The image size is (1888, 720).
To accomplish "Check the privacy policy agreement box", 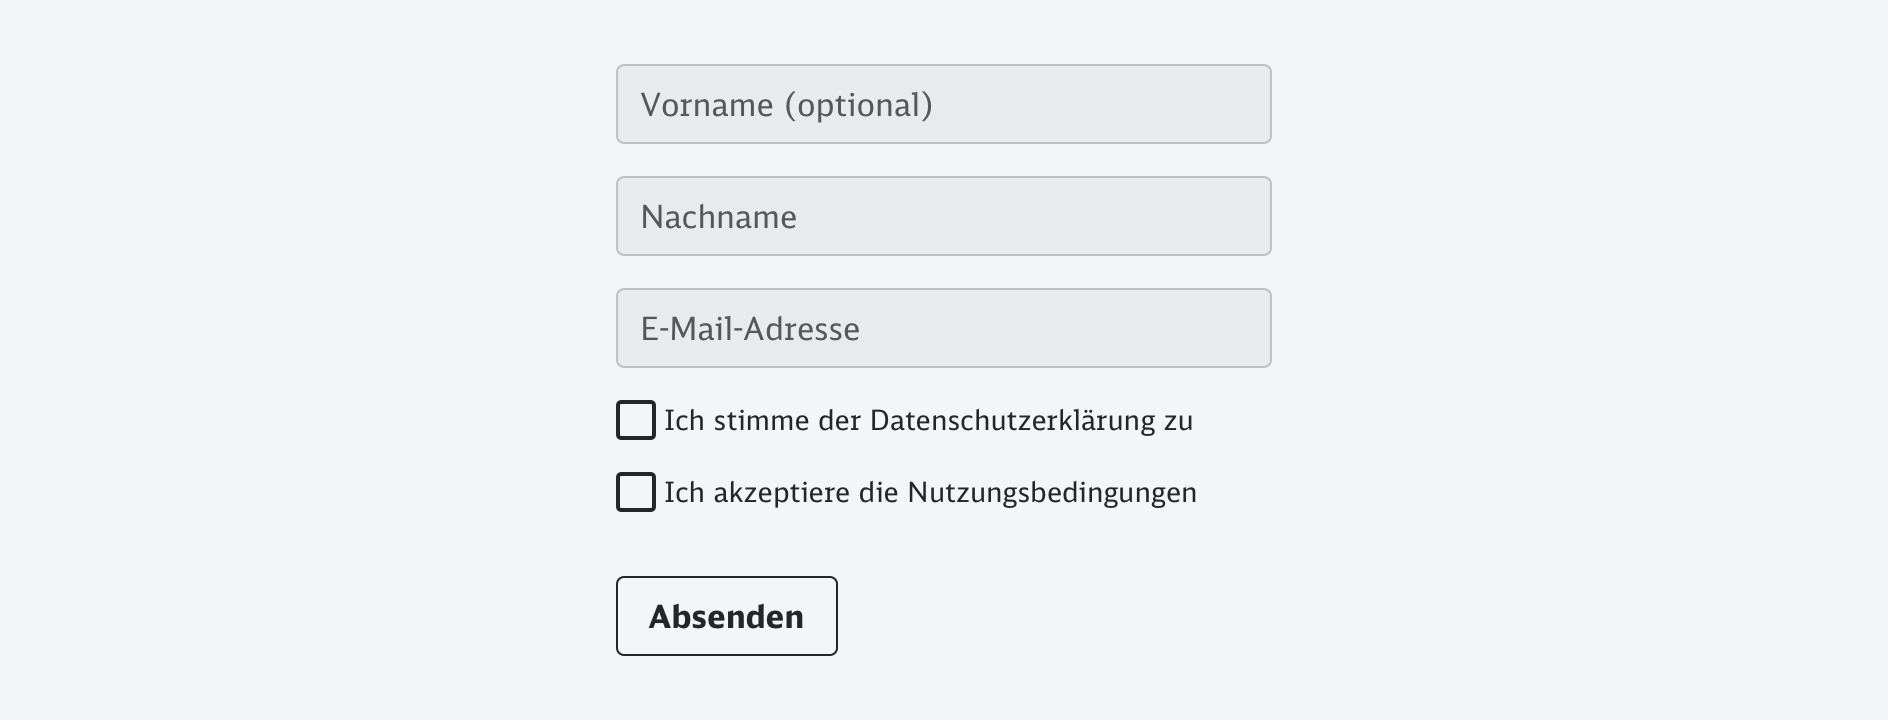I will tap(636, 420).
